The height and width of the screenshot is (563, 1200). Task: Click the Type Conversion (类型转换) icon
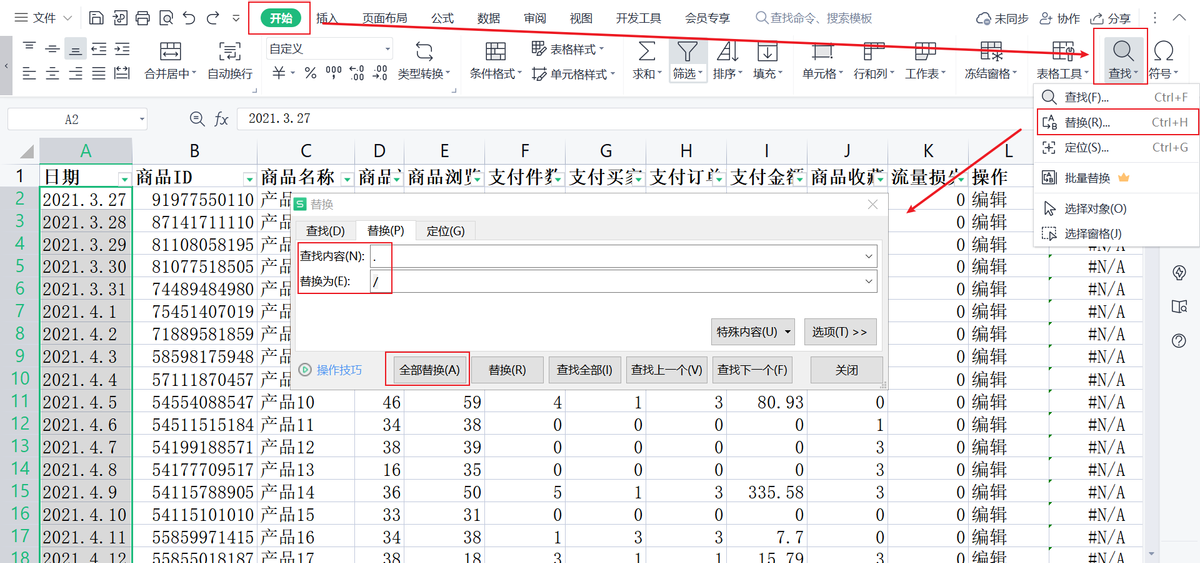point(424,52)
